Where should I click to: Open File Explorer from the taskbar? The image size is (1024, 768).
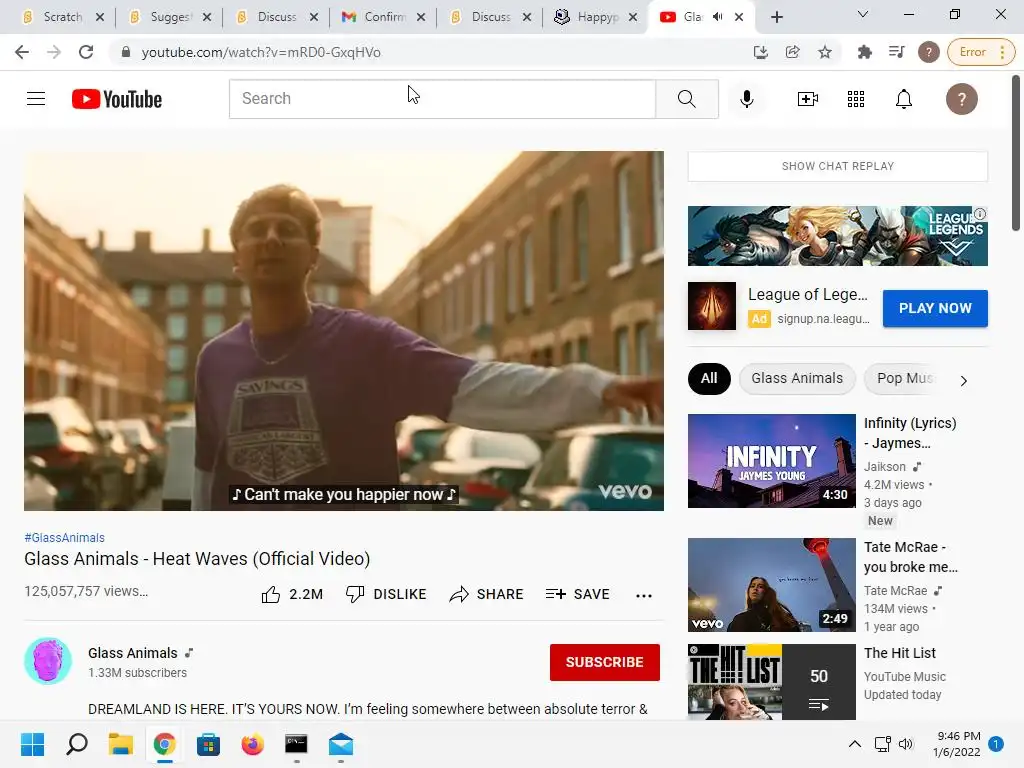pos(120,744)
